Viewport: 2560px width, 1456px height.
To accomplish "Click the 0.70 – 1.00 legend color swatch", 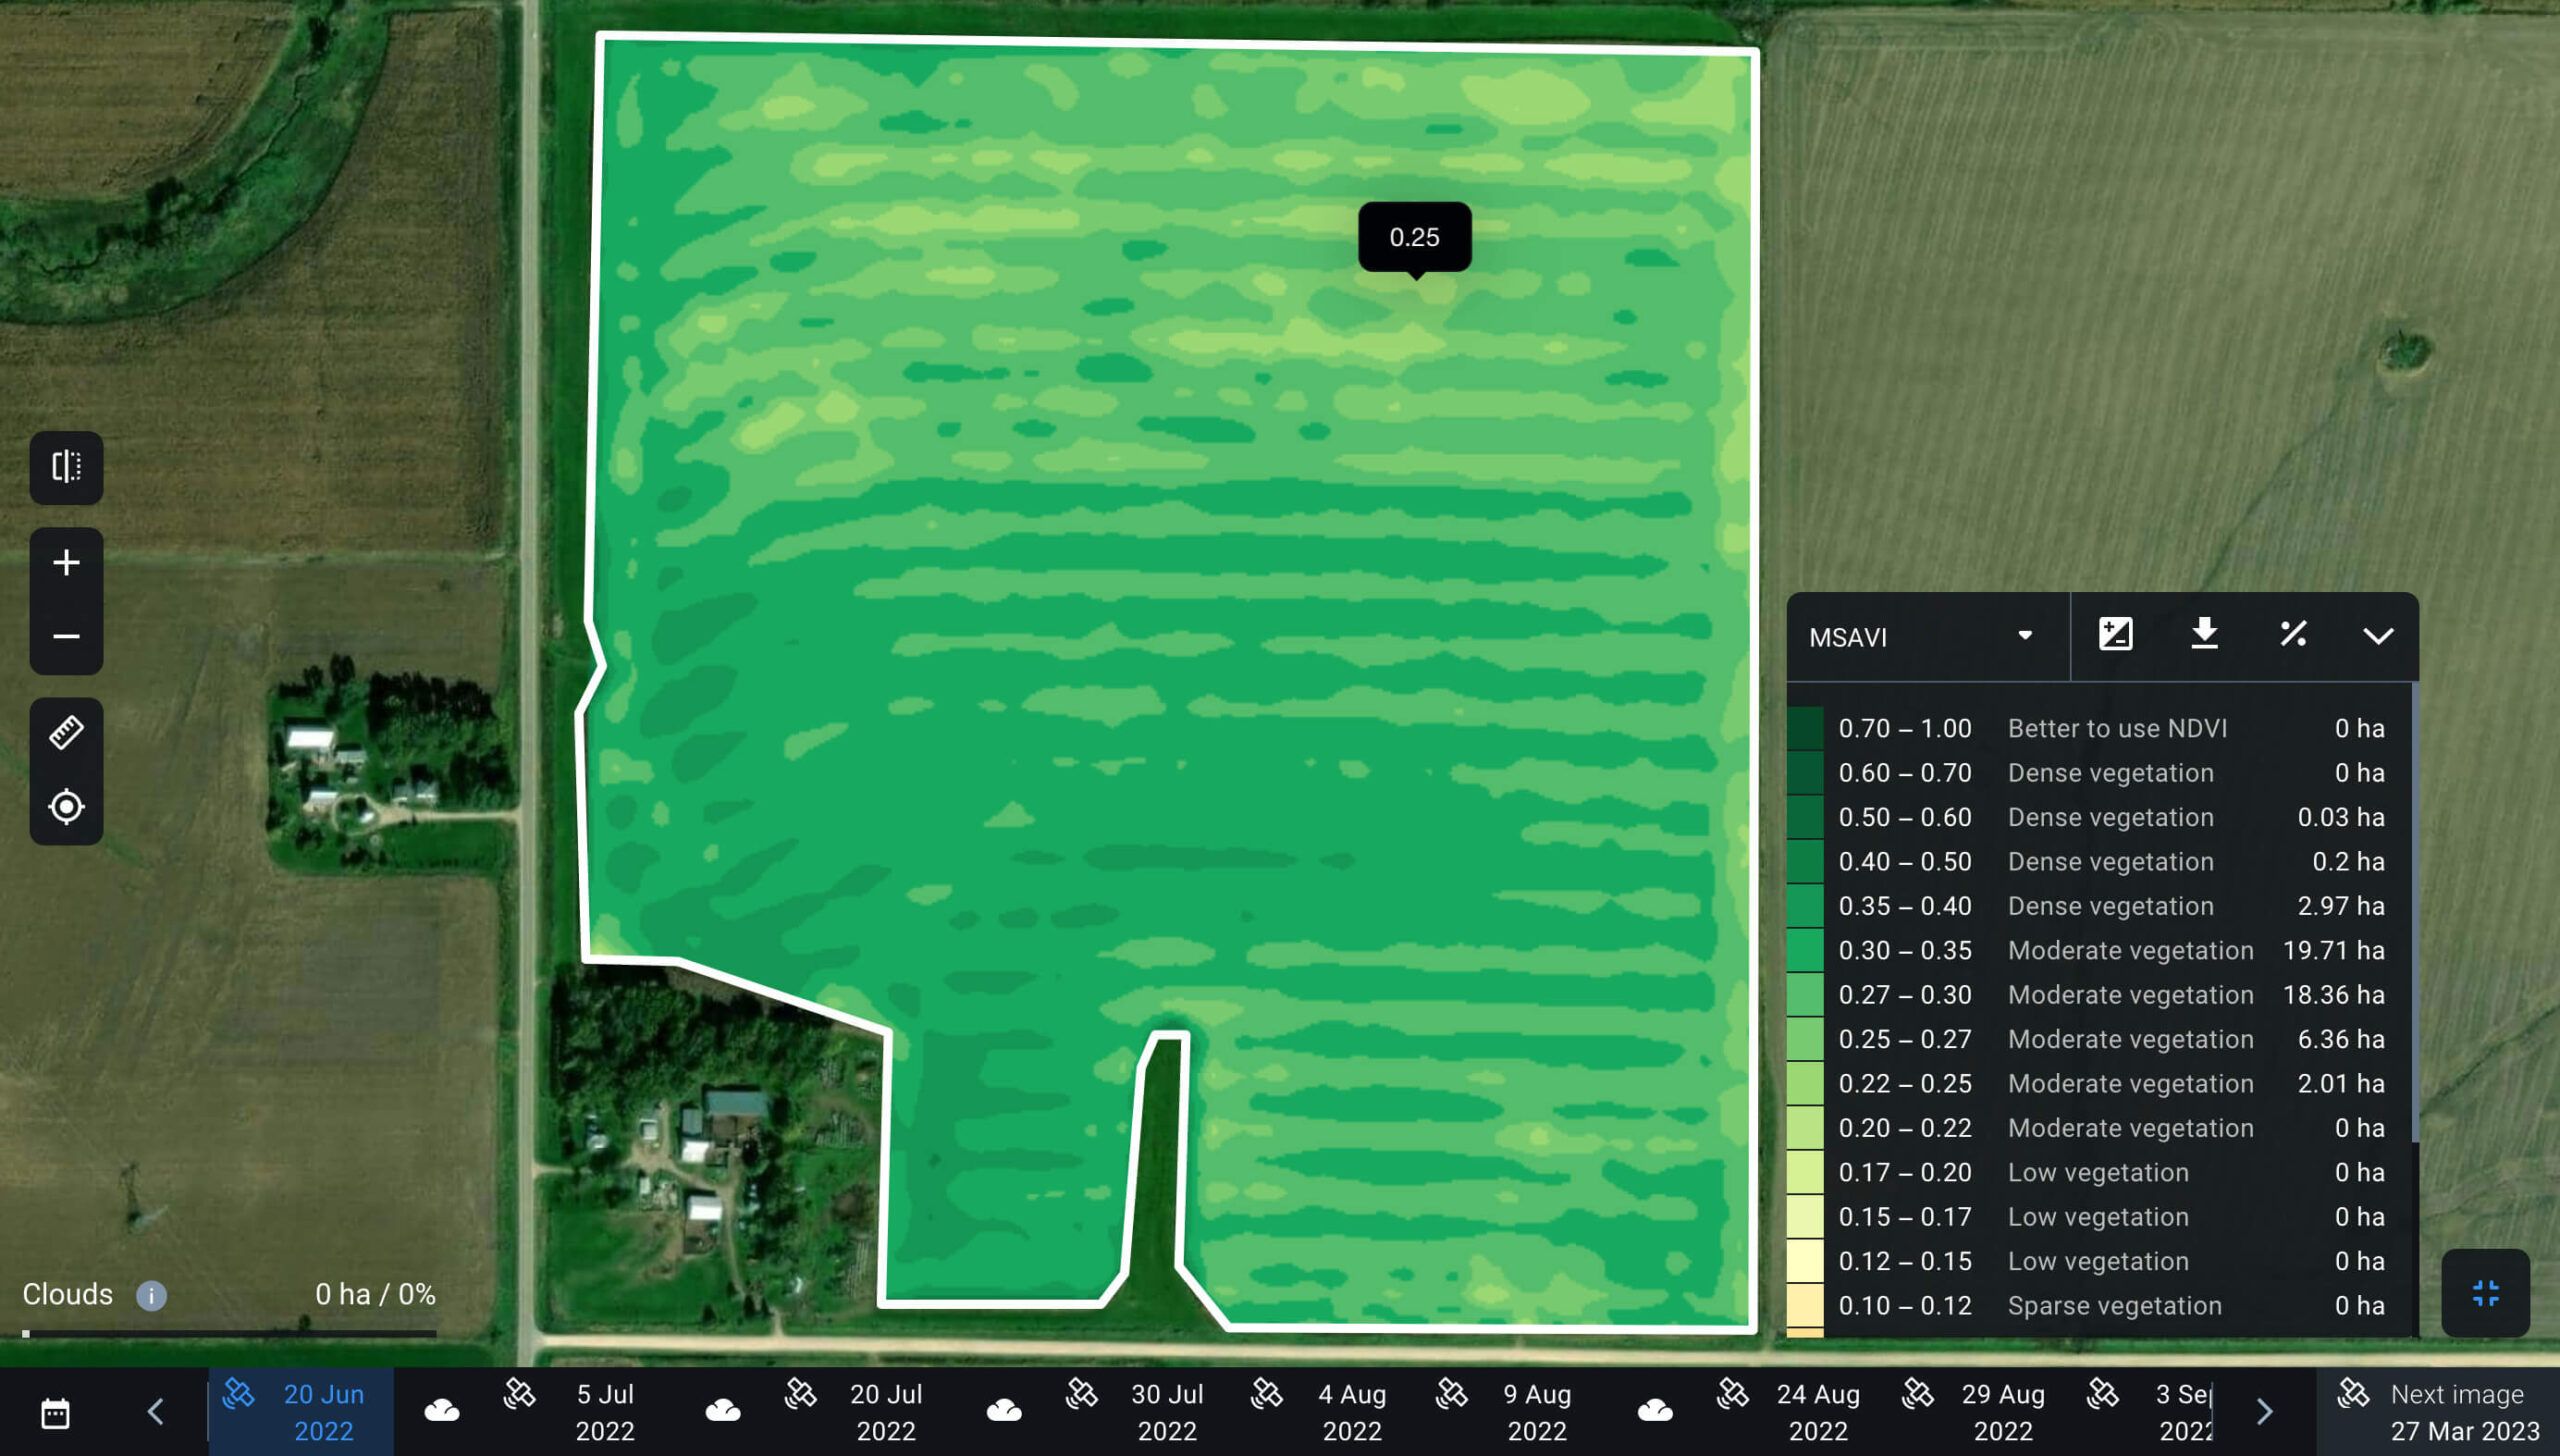I will (1806, 729).
